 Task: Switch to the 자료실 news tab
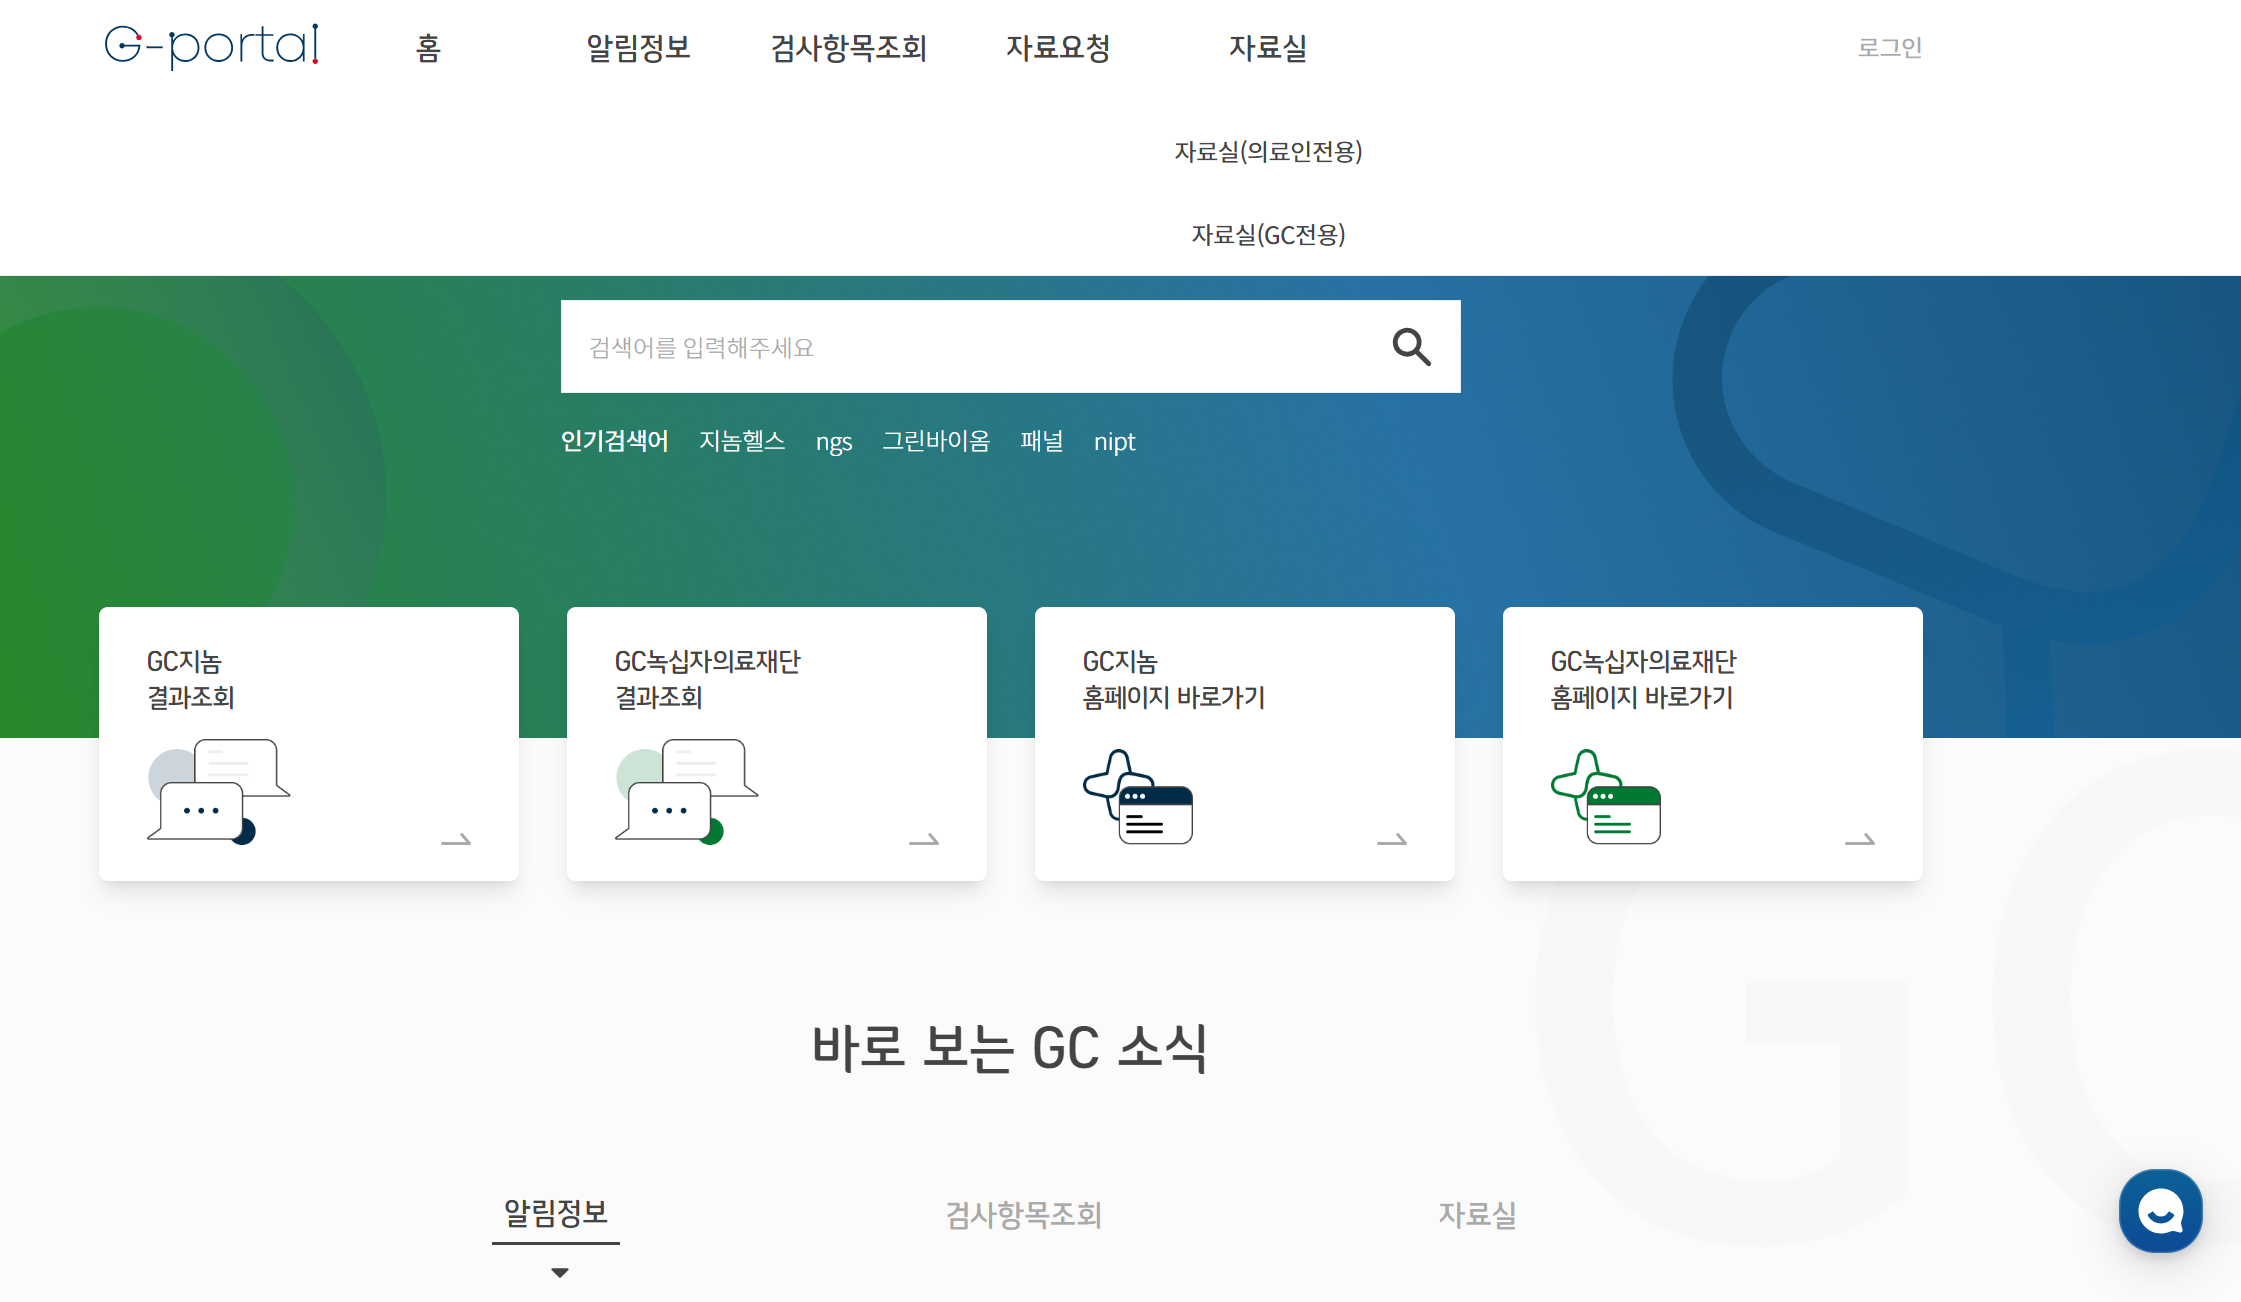(1477, 1215)
